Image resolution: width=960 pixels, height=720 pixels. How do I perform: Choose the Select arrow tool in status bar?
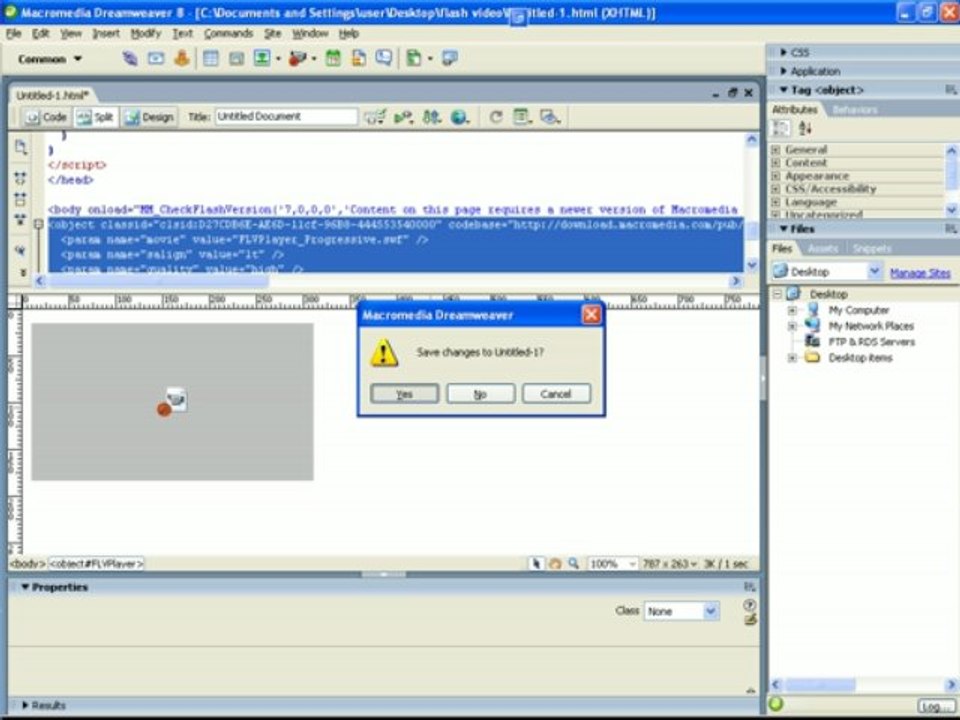(x=536, y=563)
